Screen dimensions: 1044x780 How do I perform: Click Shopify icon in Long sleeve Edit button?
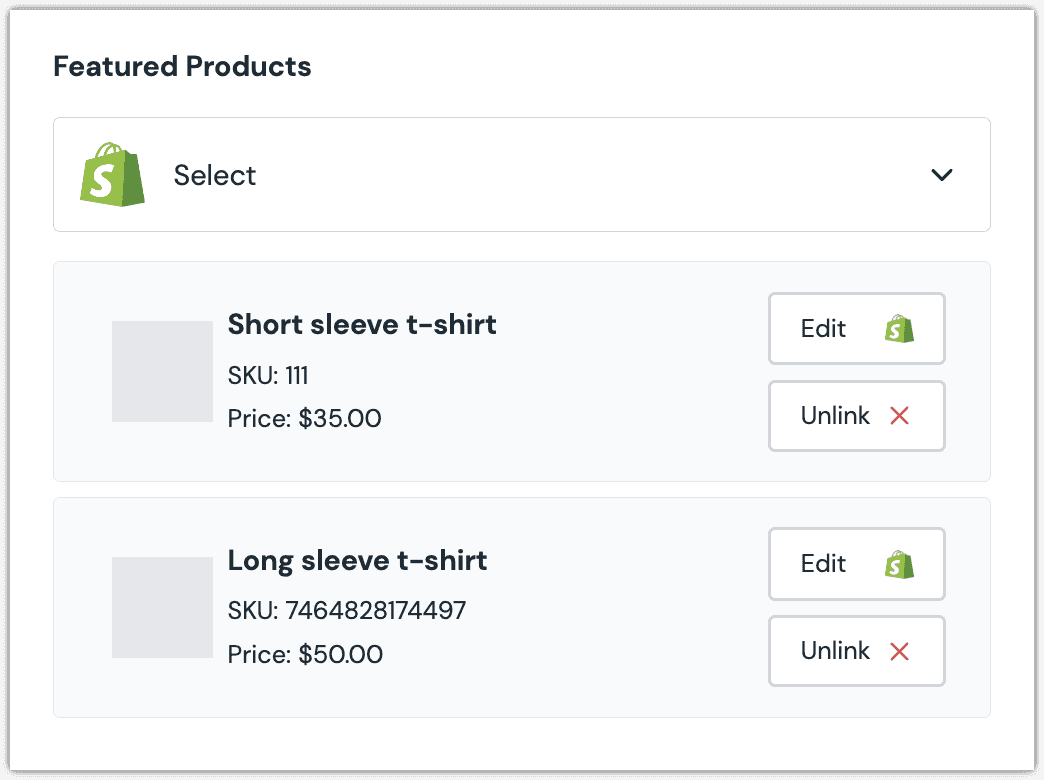[x=900, y=564]
